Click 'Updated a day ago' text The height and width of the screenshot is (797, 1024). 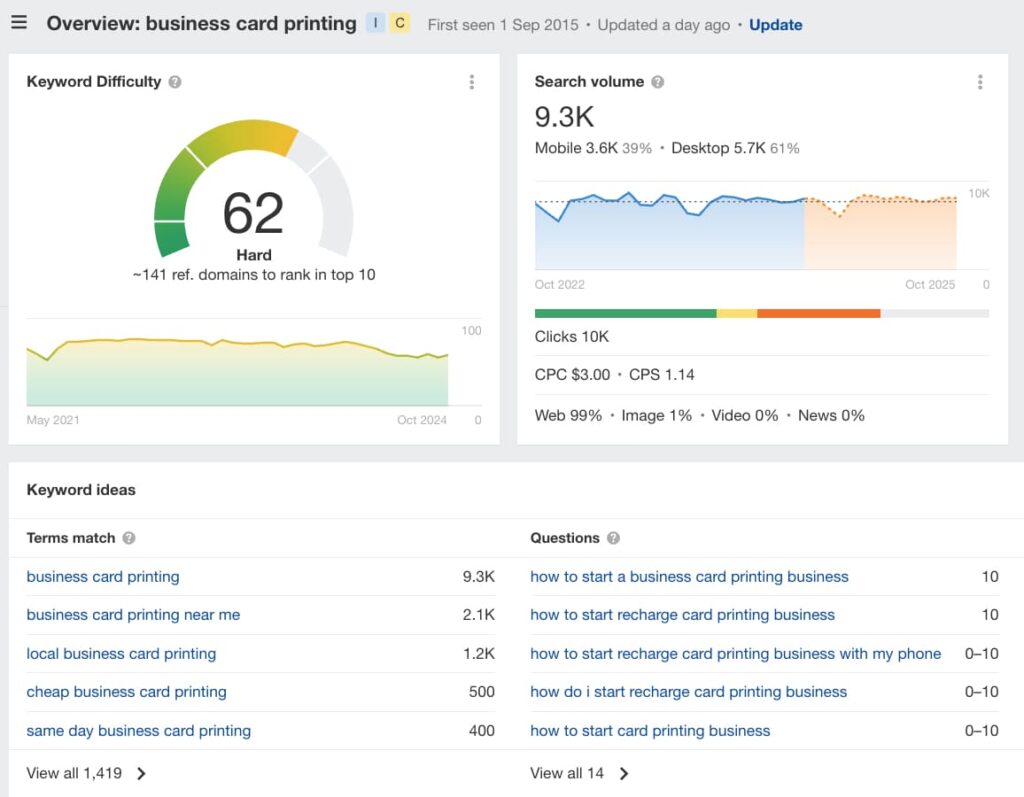[x=664, y=25]
